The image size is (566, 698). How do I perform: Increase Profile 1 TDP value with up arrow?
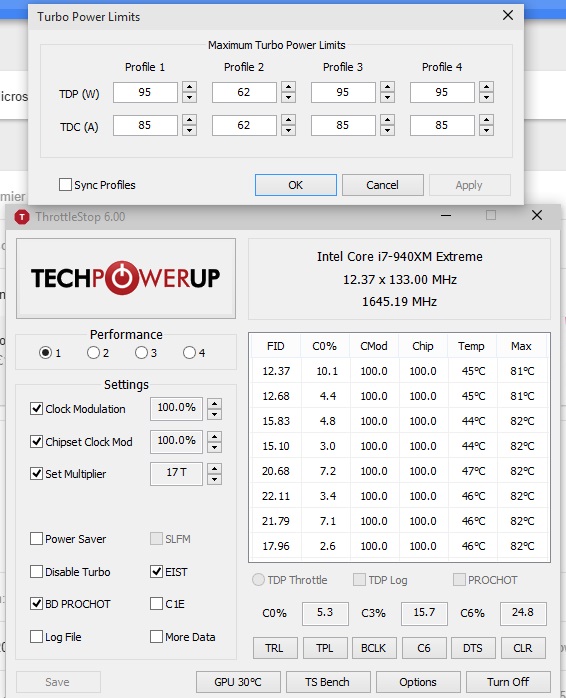pos(190,87)
